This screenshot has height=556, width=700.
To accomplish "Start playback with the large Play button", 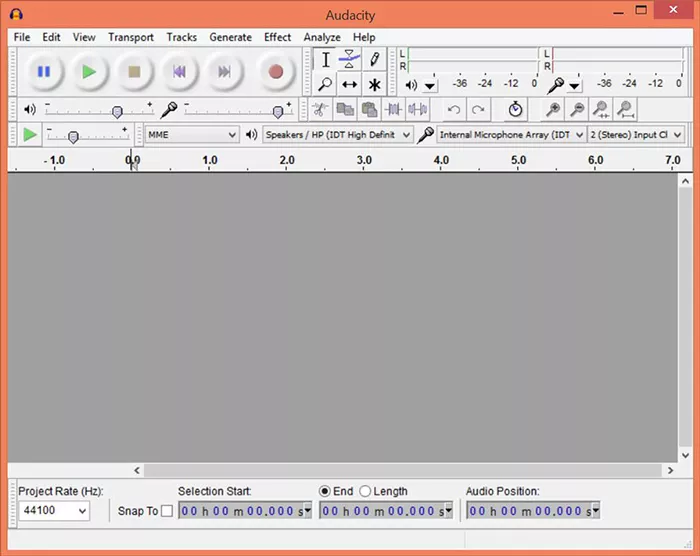I will [89, 71].
